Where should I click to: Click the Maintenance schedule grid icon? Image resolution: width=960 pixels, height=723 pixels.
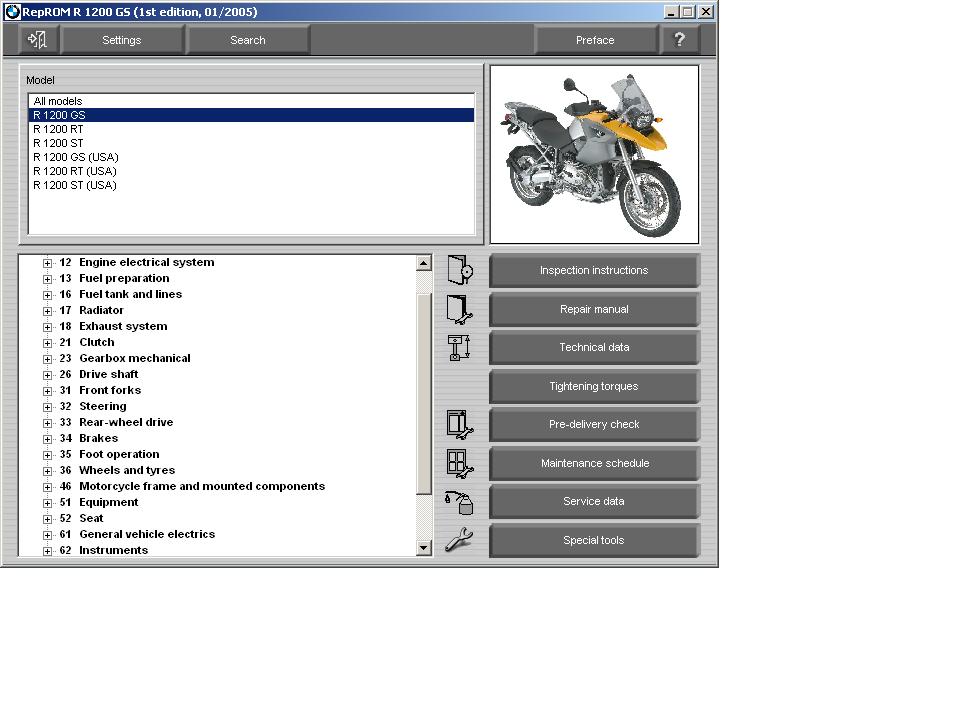coord(459,463)
